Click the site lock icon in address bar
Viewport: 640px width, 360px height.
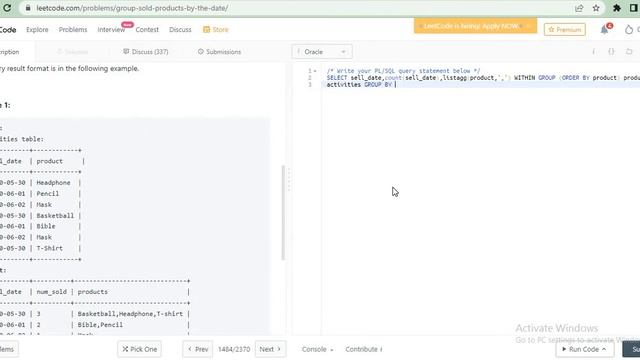tap(28, 8)
